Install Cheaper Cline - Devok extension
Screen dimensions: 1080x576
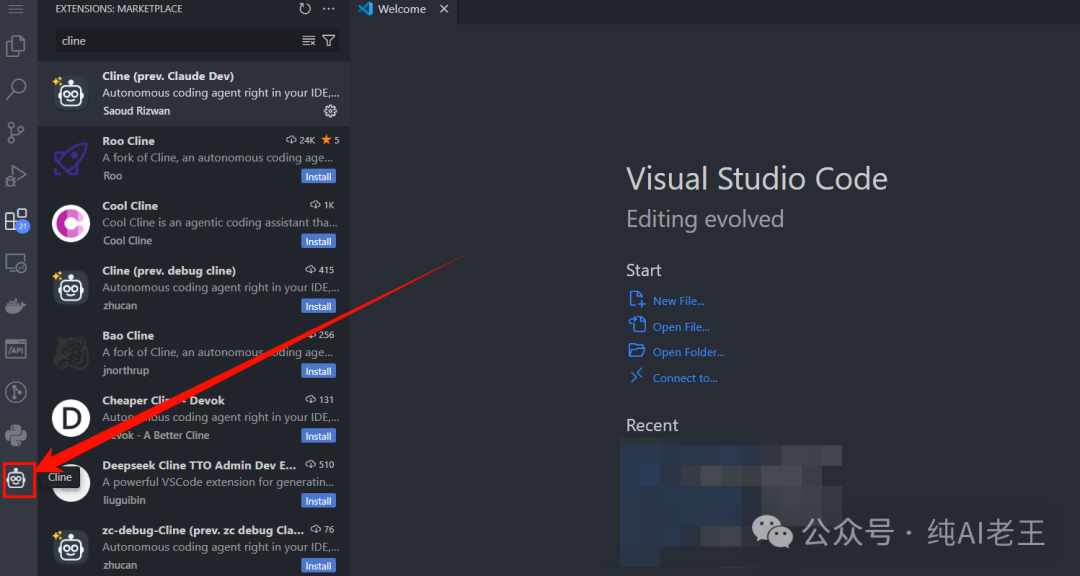tap(318, 435)
